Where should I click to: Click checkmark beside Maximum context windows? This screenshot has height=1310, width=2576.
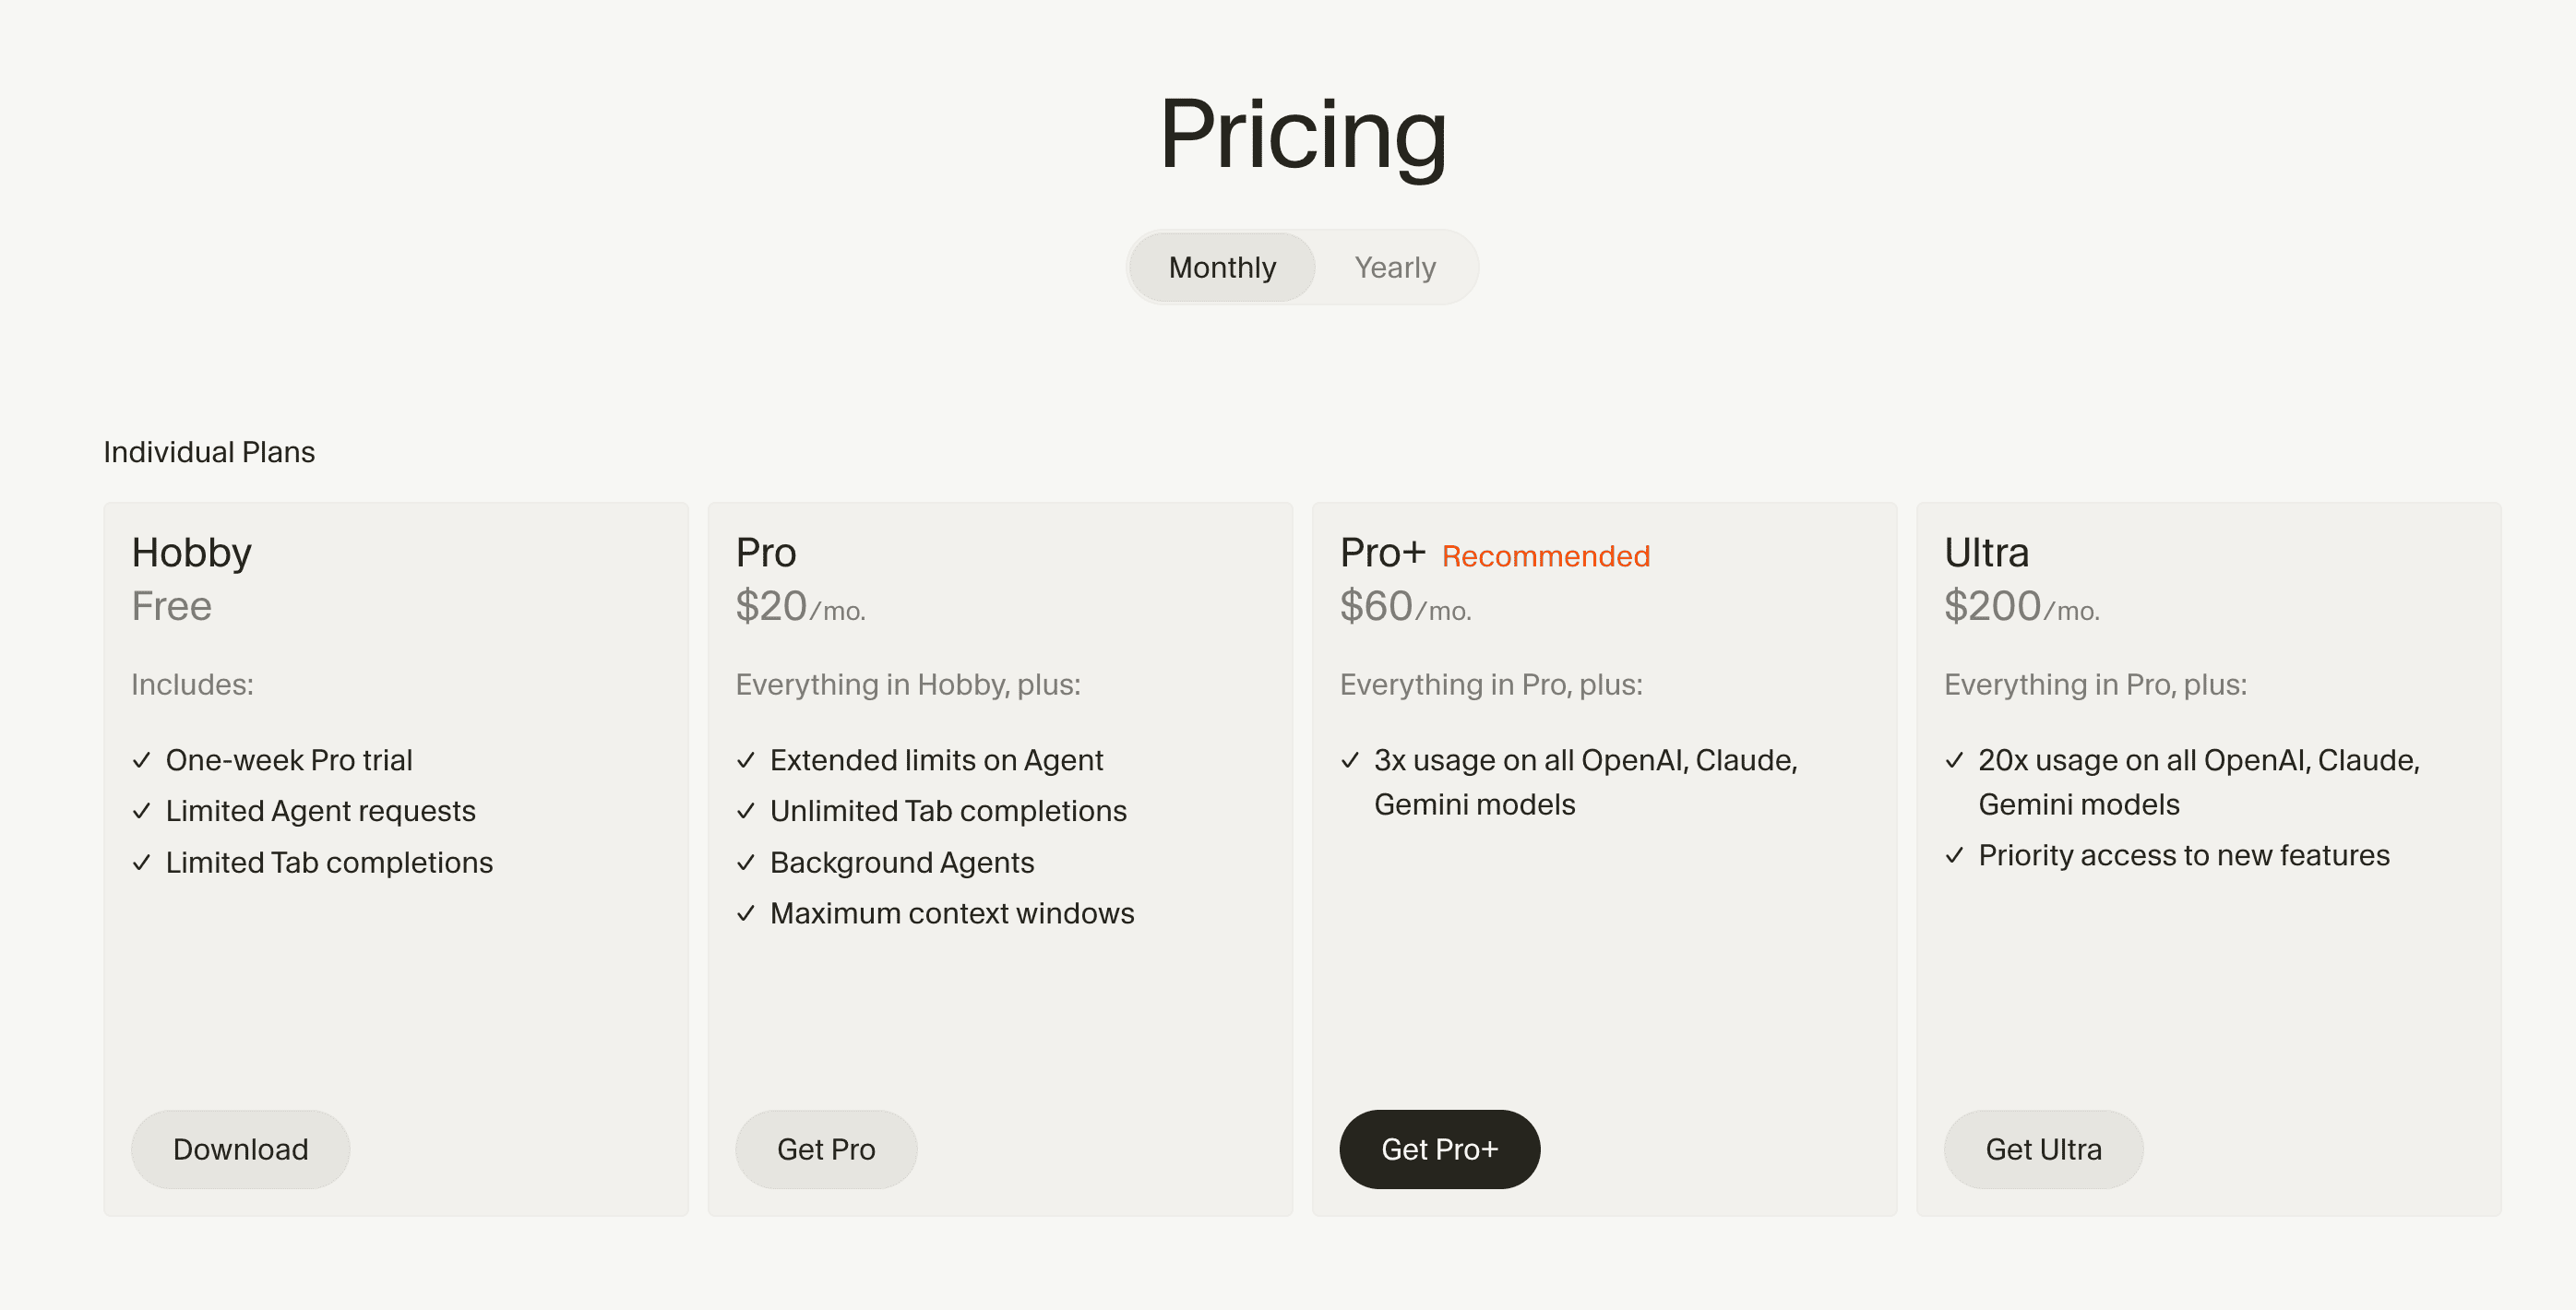click(746, 913)
